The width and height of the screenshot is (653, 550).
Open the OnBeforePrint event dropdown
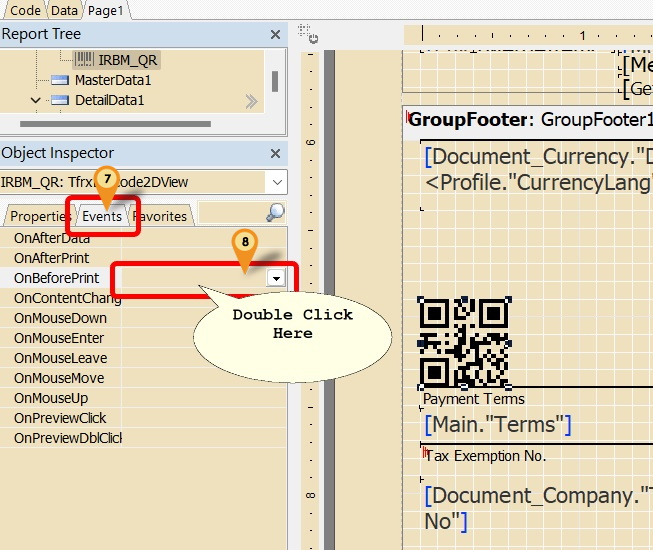click(275, 279)
